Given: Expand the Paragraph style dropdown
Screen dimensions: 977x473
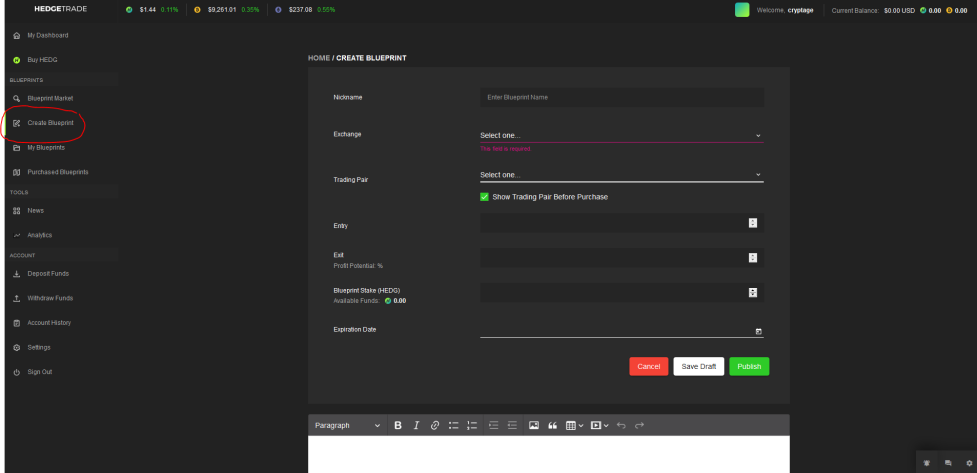Looking at the screenshot, I should (x=347, y=425).
